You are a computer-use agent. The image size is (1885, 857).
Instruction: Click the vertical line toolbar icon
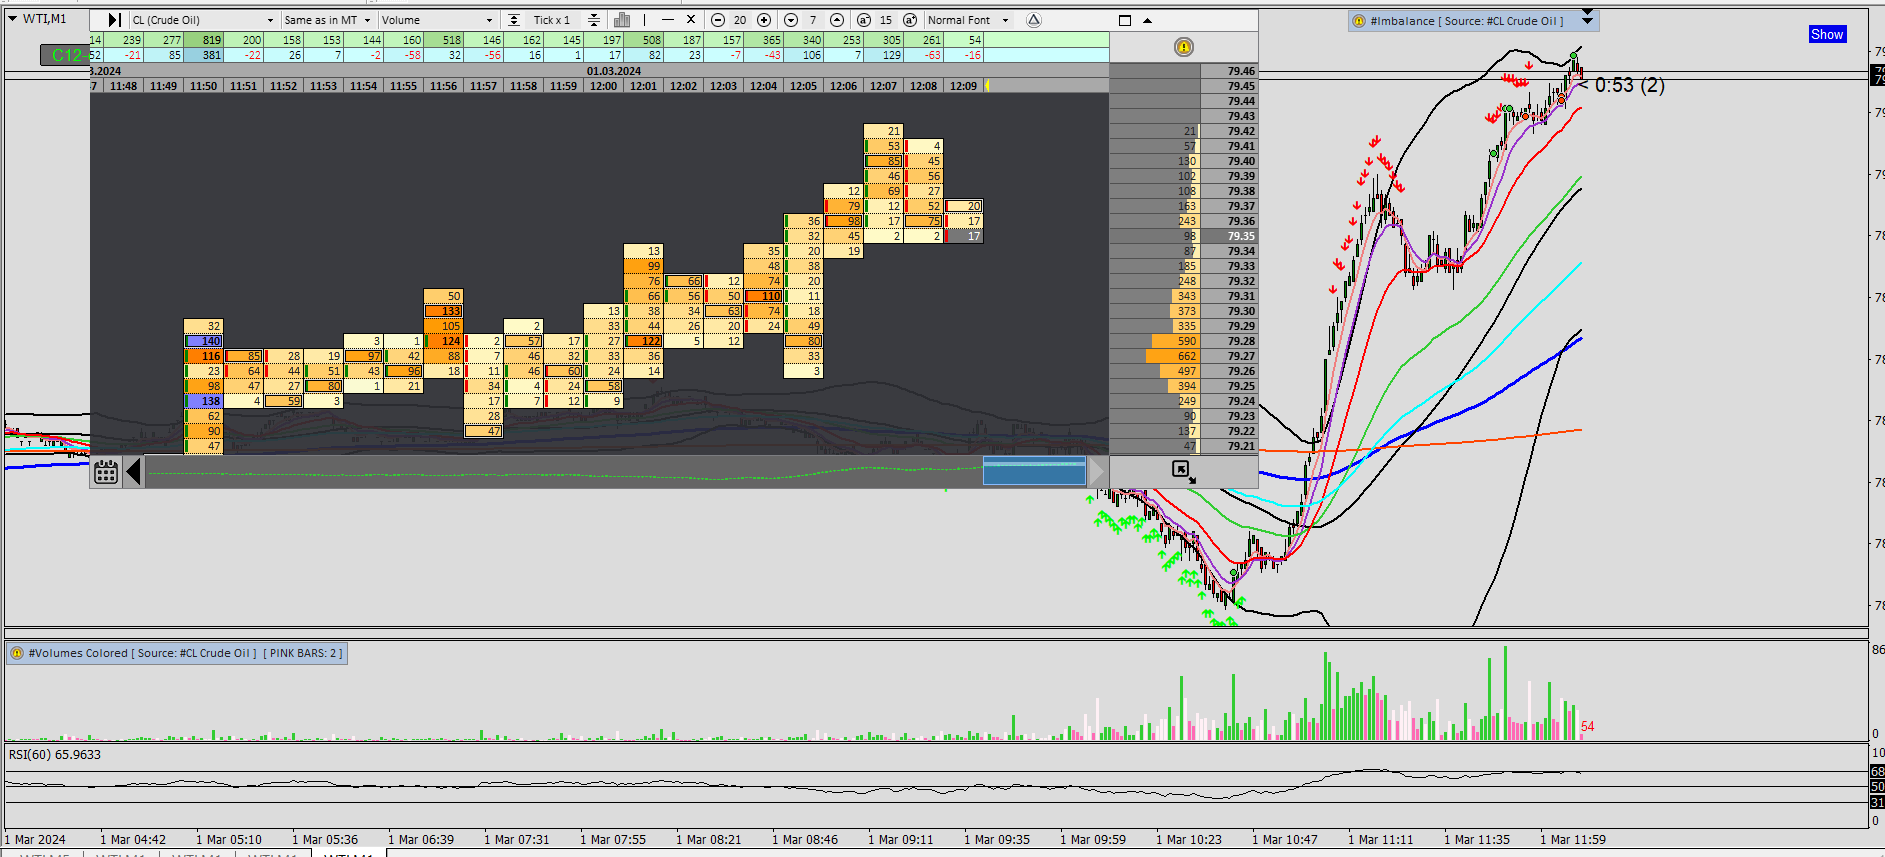tap(645, 20)
